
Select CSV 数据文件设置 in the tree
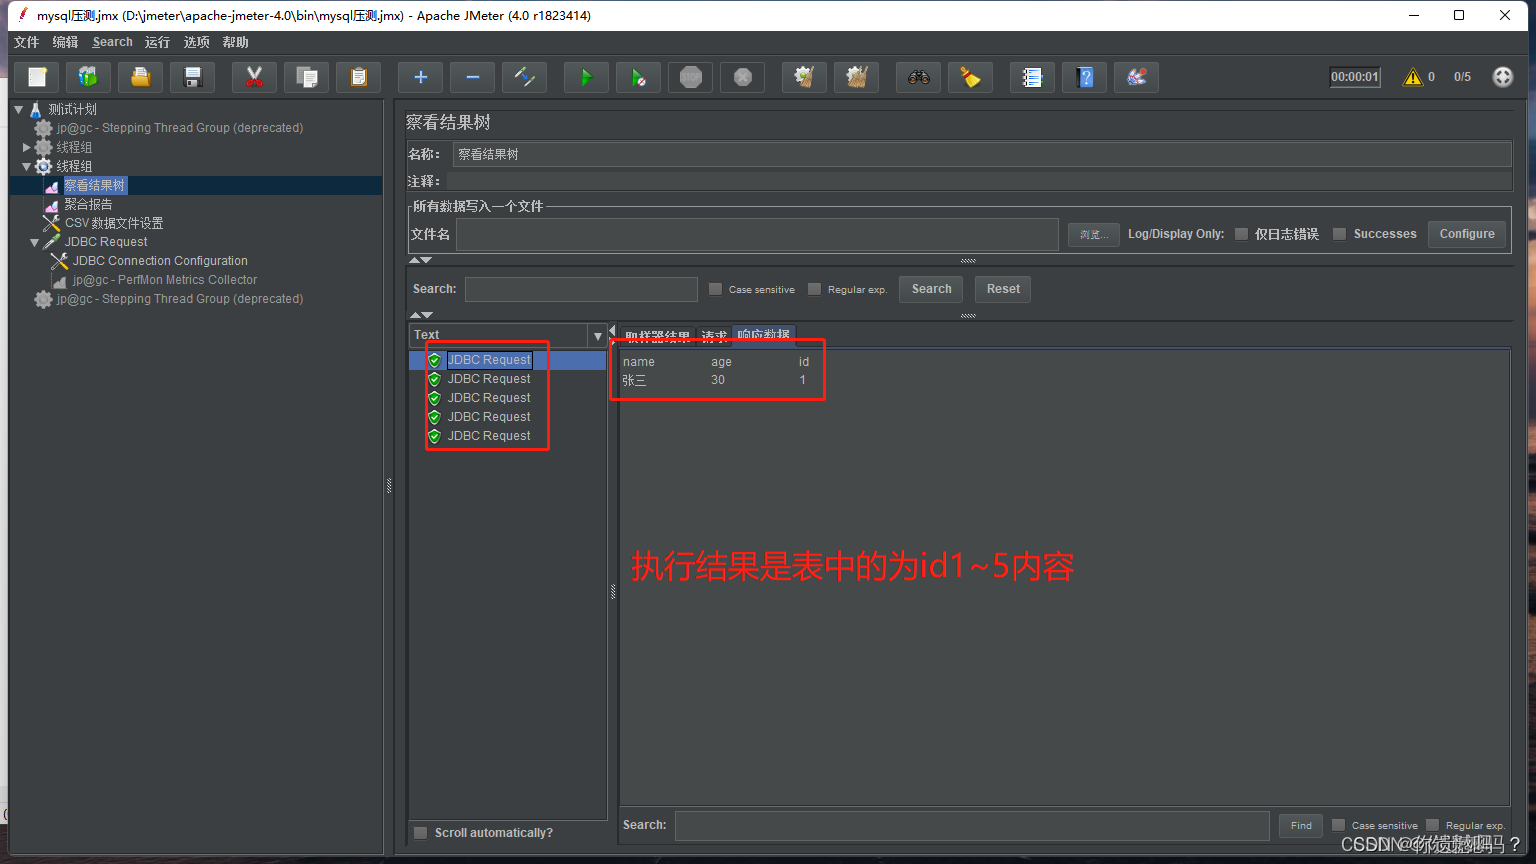click(x=114, y=223)
